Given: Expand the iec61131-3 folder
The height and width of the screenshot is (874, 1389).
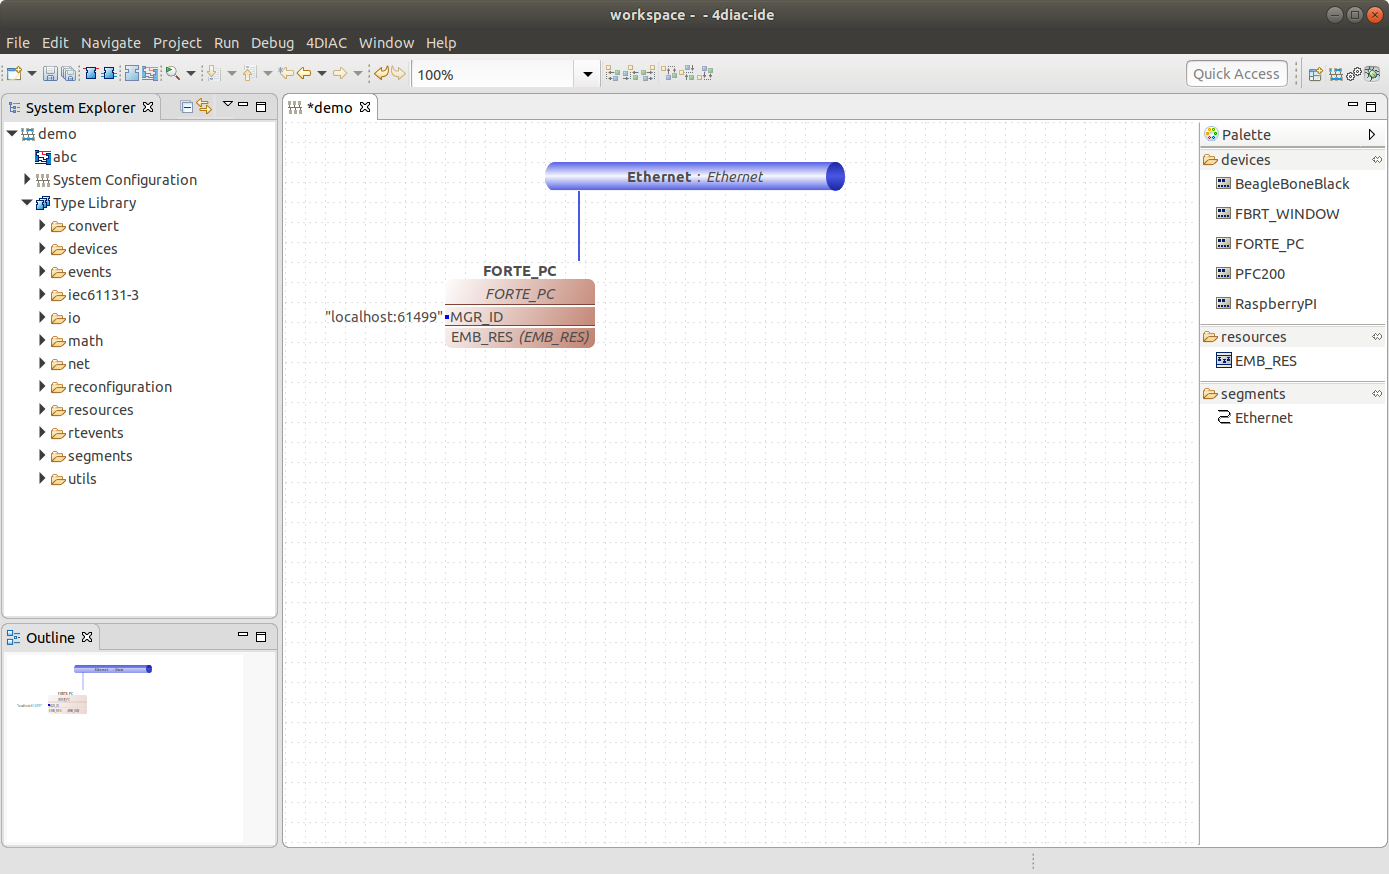Looking at the screenshot, I should pyautogui.click(x=42, y=295).
